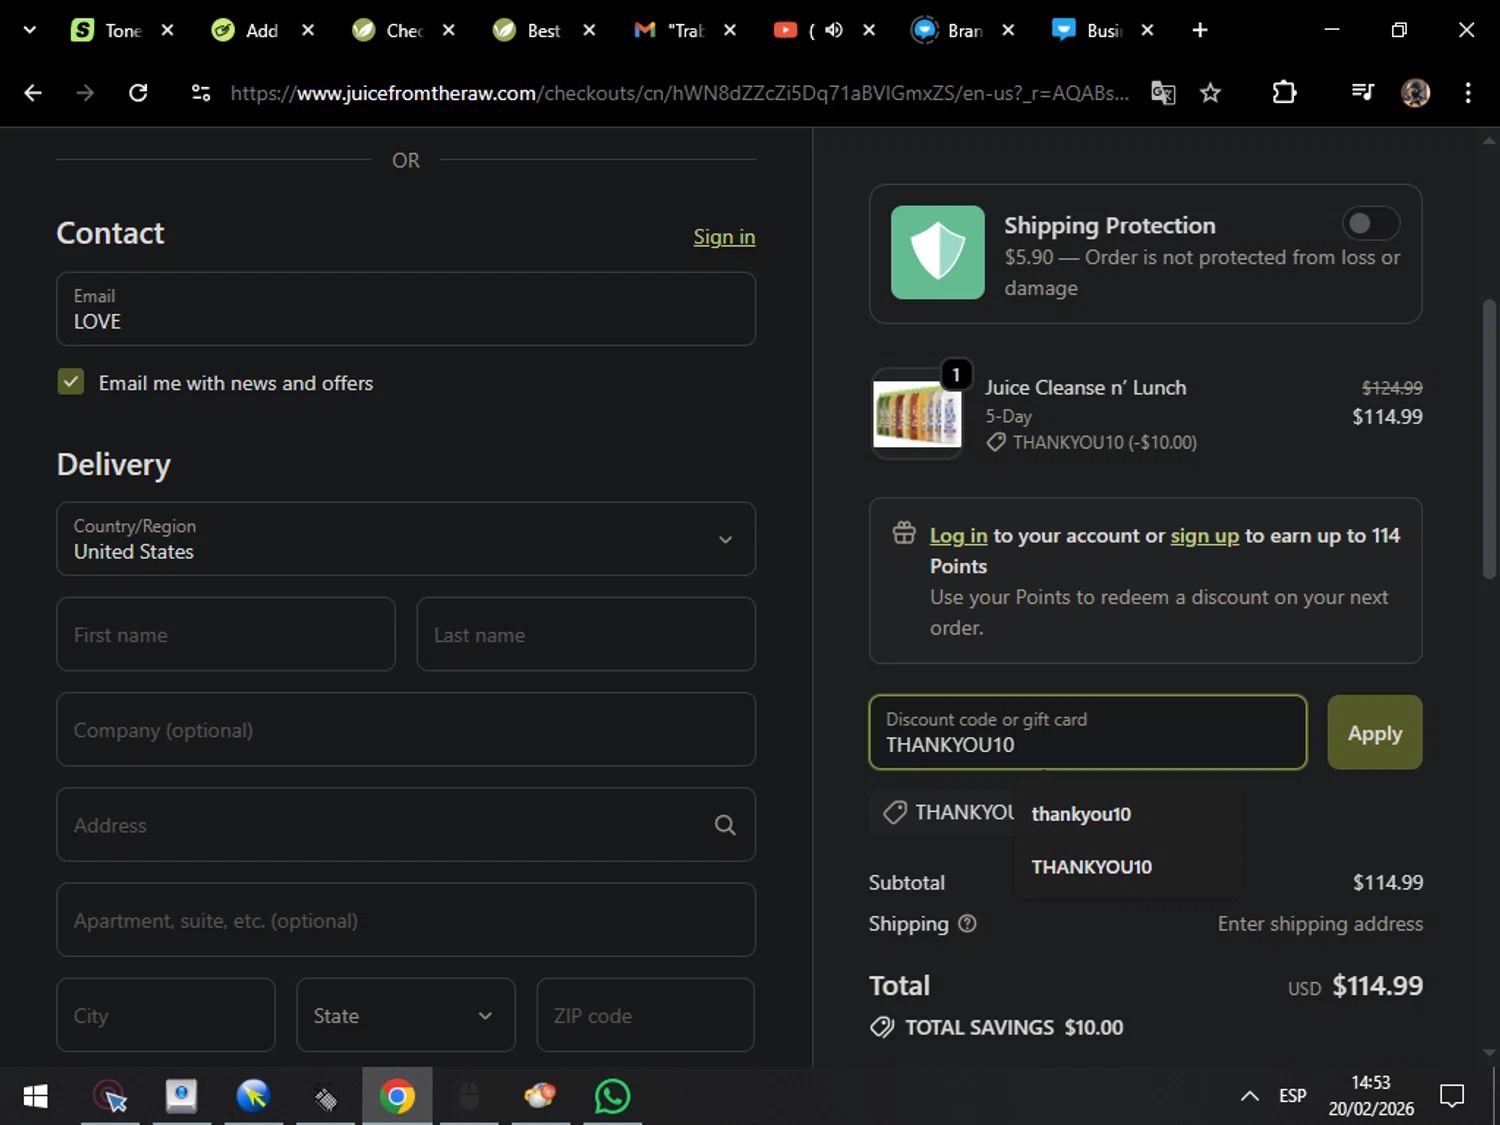Viewport: 1500px width, 1125px height.
Task: Open the tab search chevron
Action: [x=30, y=30]
